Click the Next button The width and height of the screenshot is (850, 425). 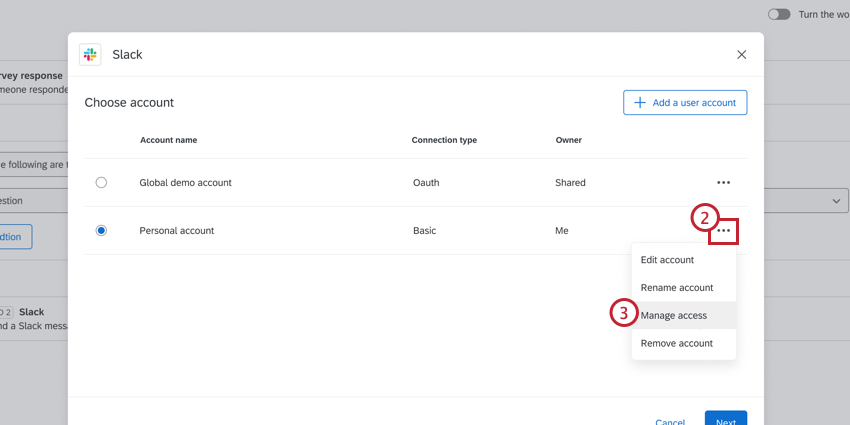pos(726,420)
